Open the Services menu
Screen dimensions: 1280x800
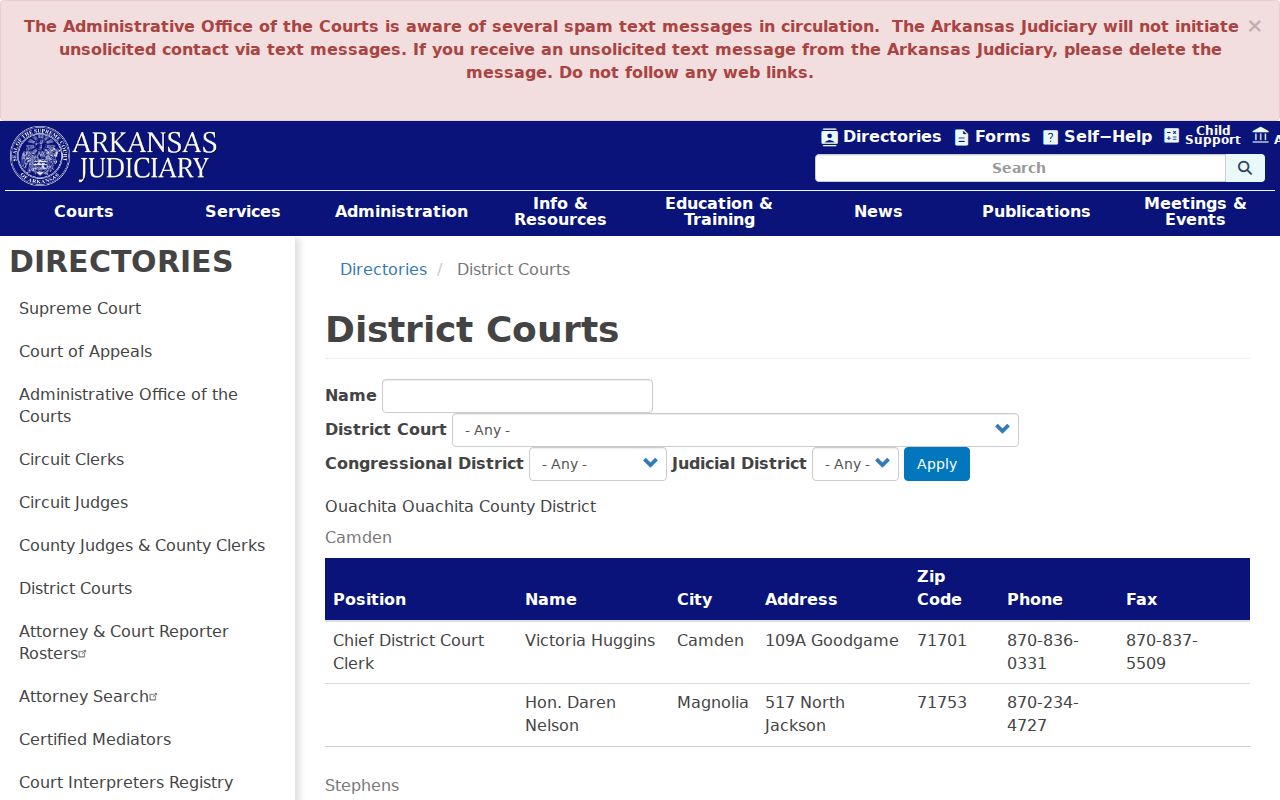coord(243,211)
